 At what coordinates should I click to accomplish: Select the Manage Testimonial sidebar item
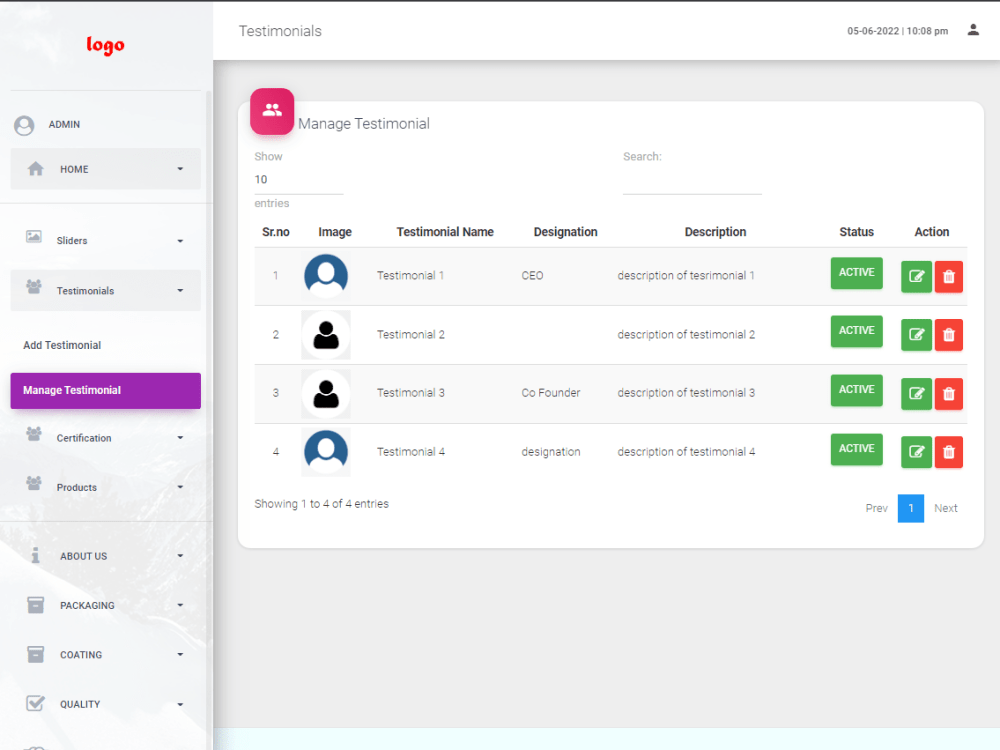click(x=105, y=390)
